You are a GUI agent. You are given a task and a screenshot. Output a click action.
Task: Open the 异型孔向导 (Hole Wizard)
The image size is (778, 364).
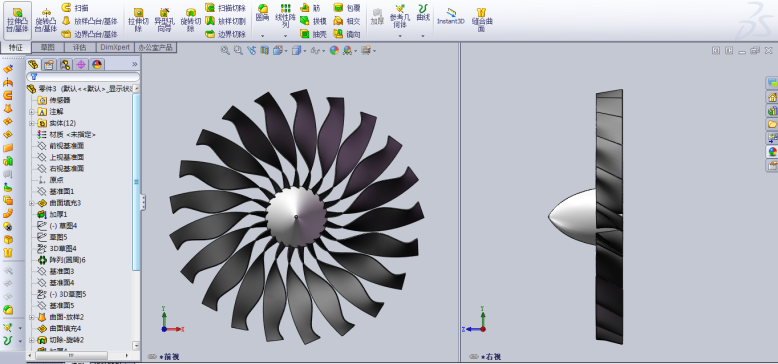point(164,20)
